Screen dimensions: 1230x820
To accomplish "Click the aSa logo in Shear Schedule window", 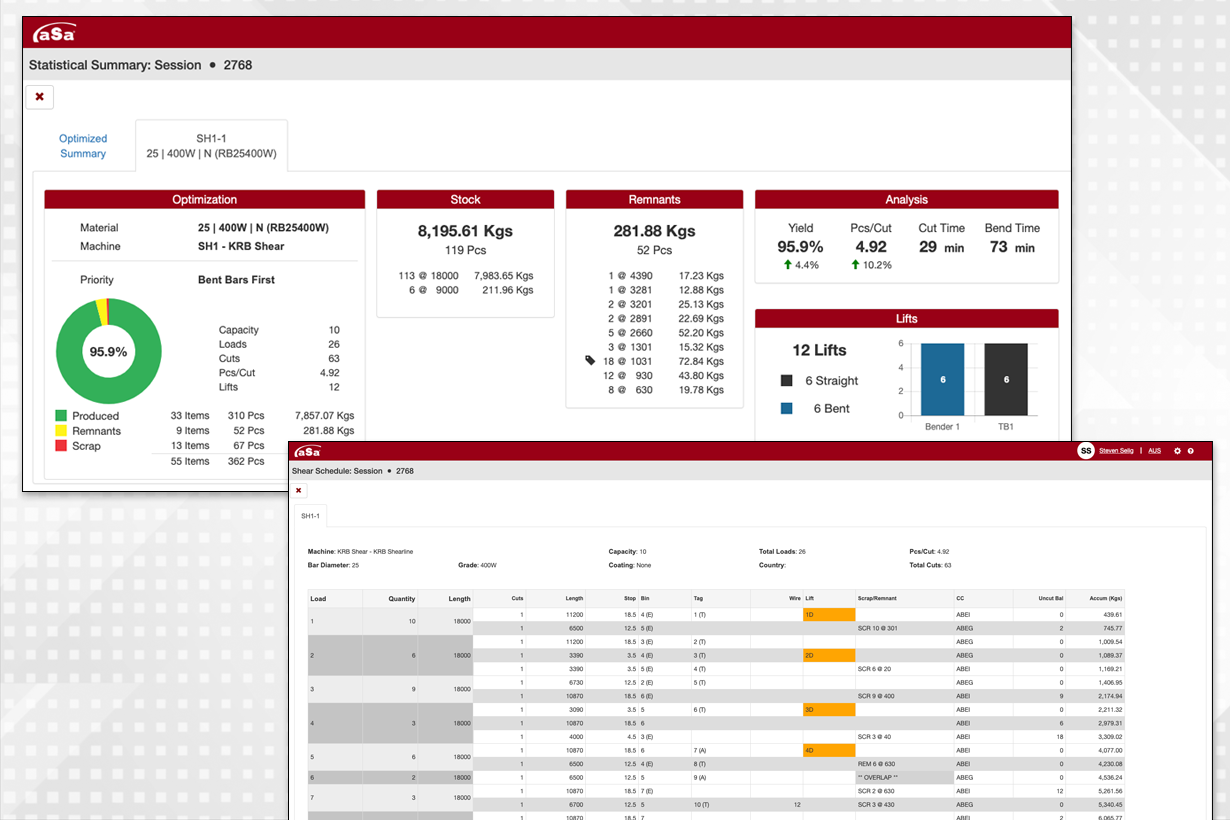I will pyautogui.click(x=307, y=452).
